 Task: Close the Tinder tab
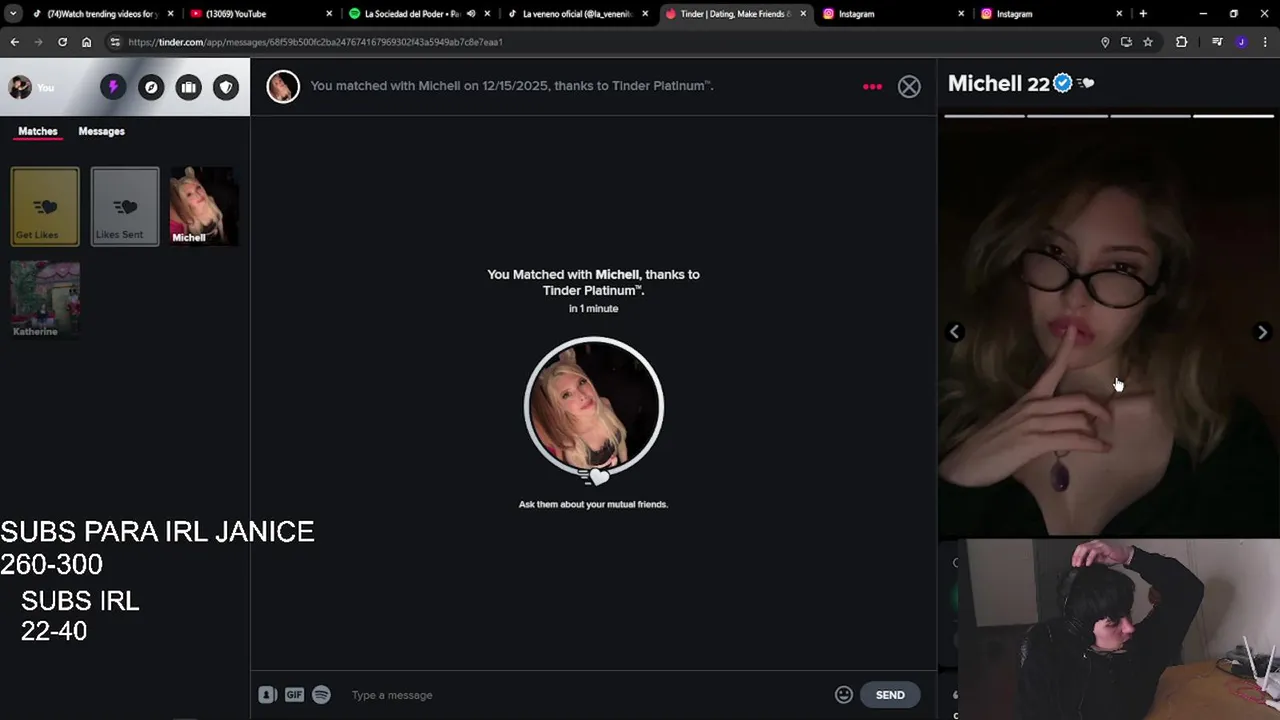(x=803, y=14)
